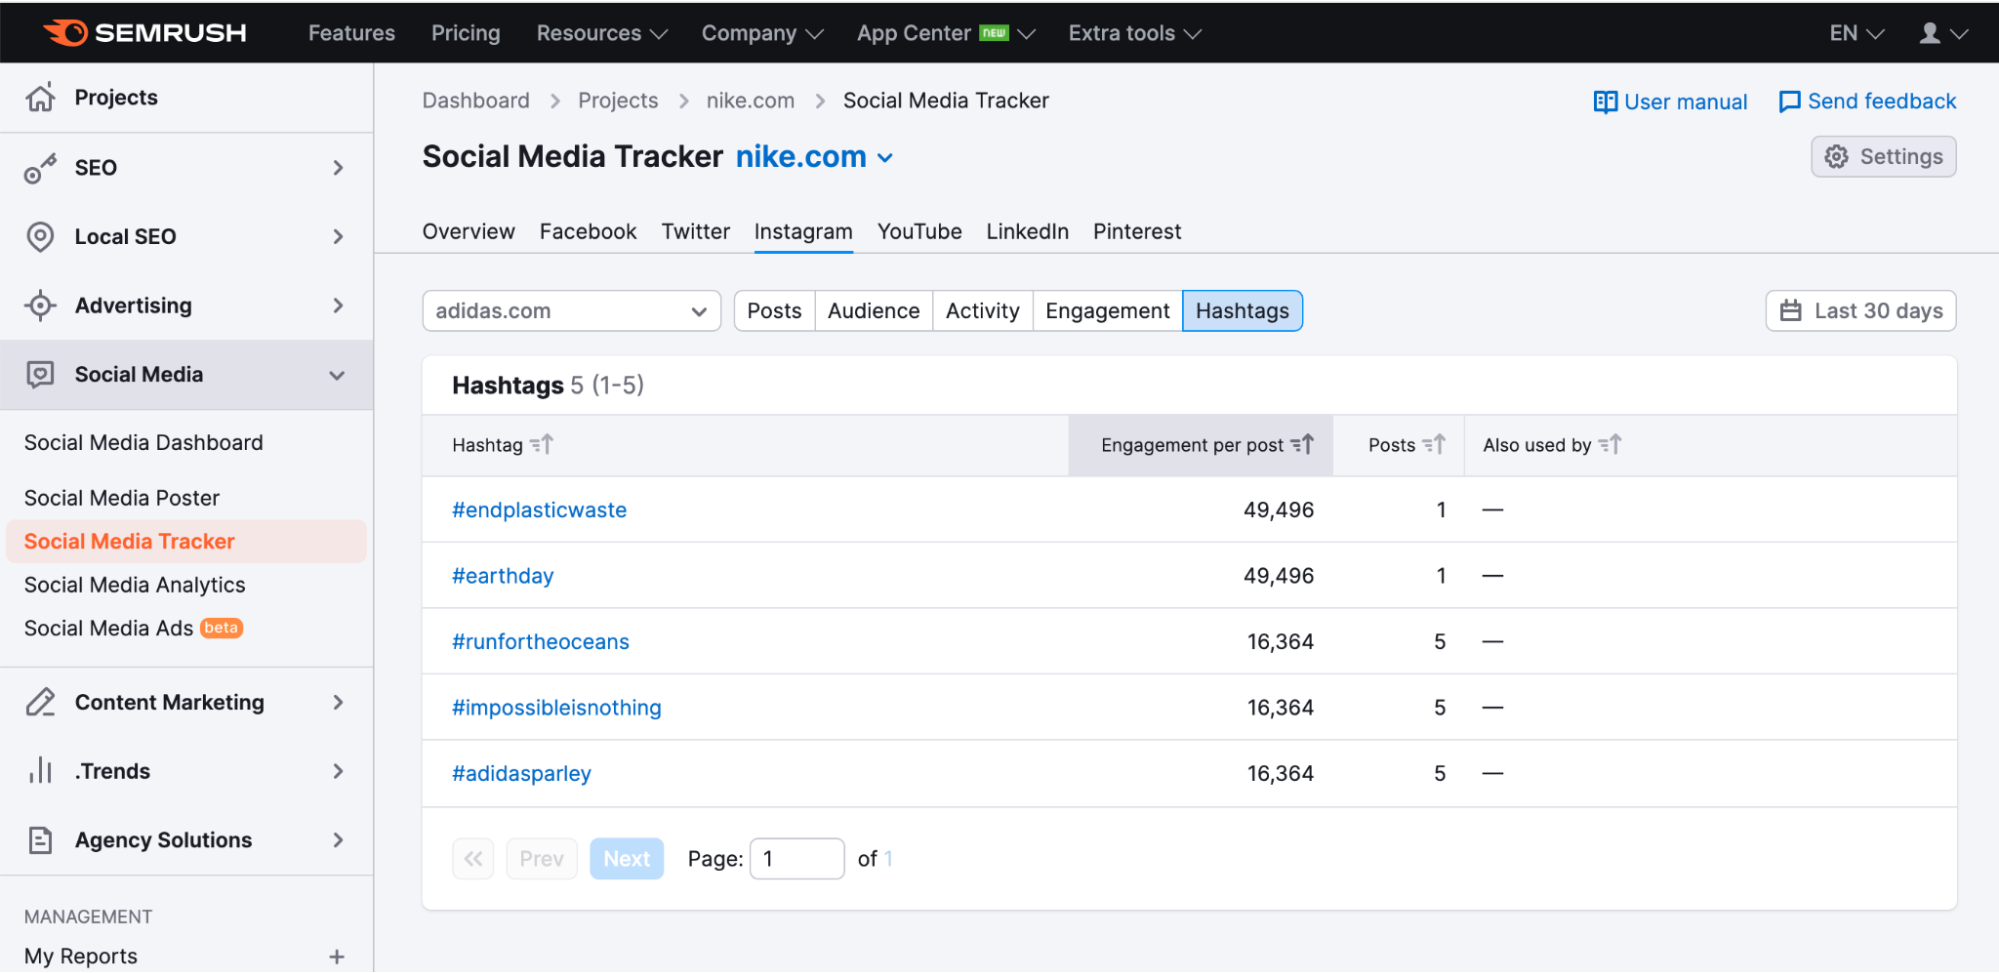
Task: Sort by Posts column icon
Action: point(1434,445)
